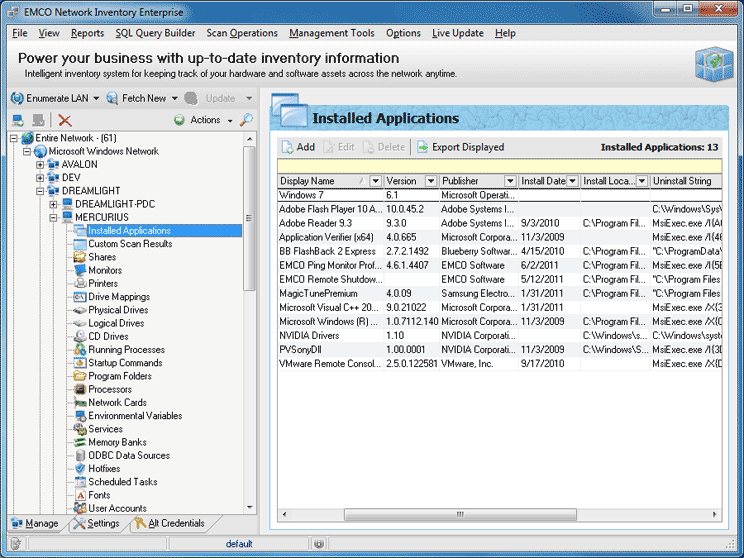Click the Add button
The width and height of the screenshot is (744, 558).
click(x=297, y=147)
